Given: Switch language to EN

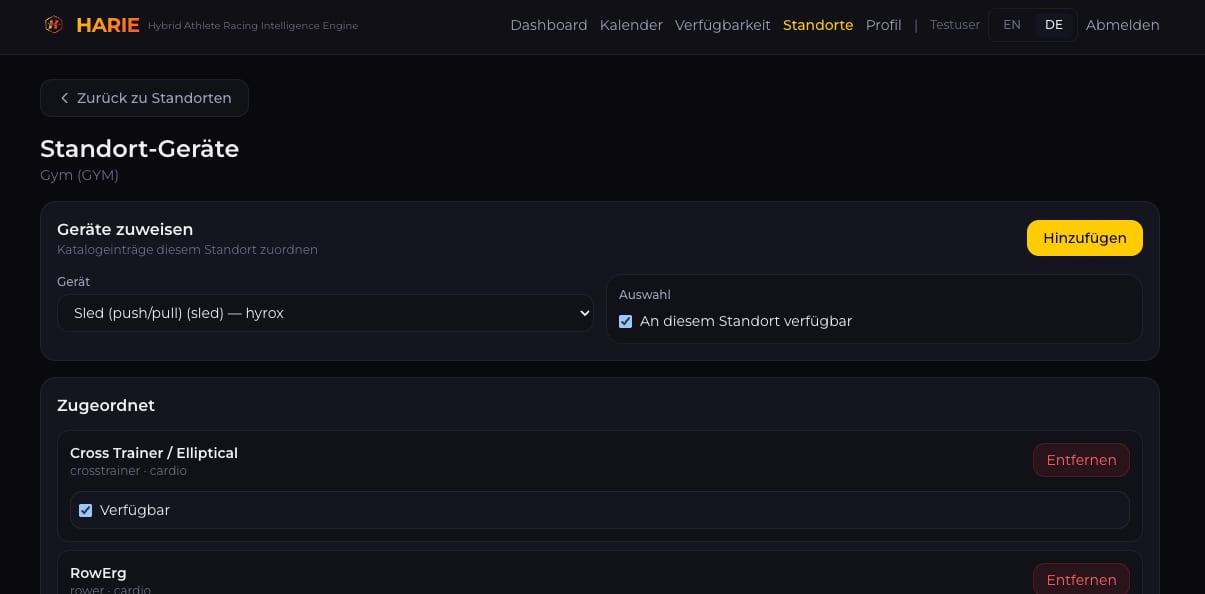Looking at the screenshot, I should coord(1012,25).
